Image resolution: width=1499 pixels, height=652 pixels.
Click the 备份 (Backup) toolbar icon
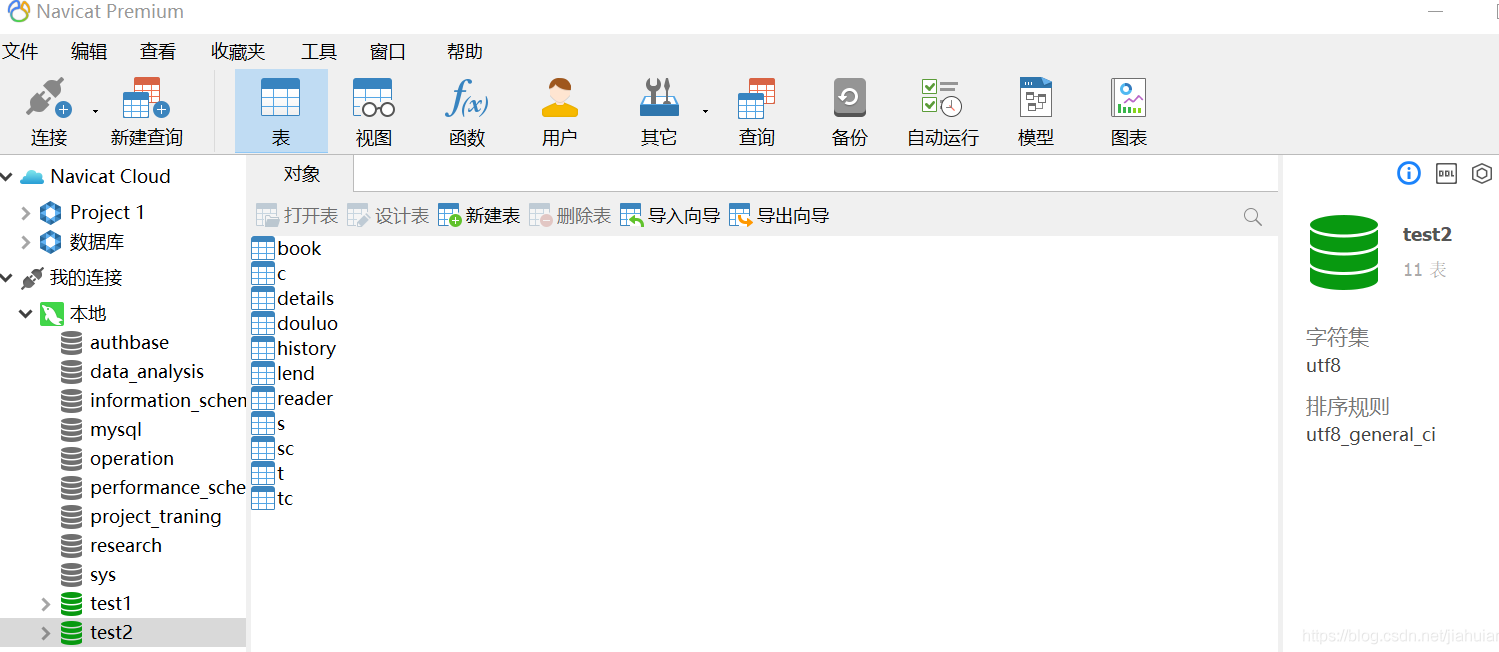tap(848, 110)
